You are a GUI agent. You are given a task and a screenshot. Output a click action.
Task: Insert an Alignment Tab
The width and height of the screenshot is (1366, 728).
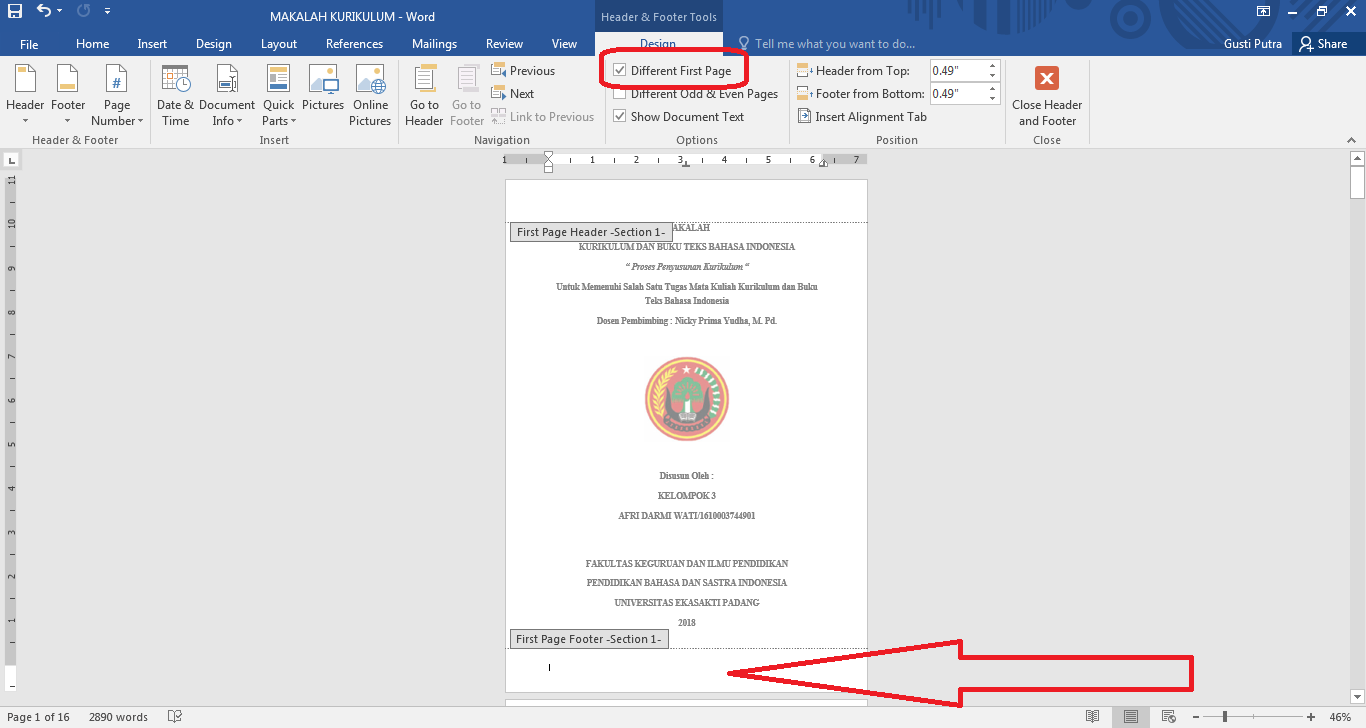861,116
